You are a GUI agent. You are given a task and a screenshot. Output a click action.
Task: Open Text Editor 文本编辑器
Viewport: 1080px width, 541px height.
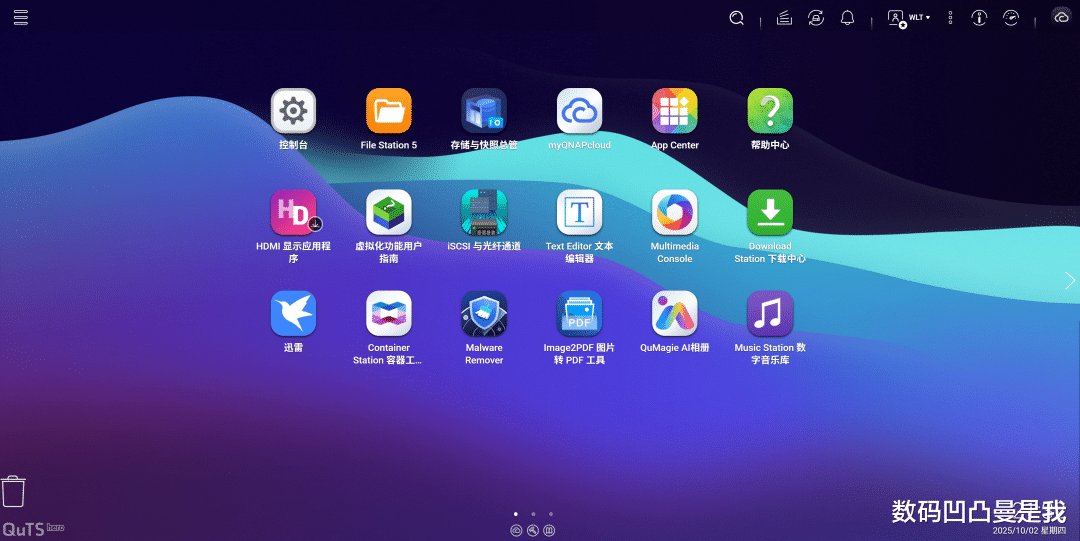pyautogui.click(x=579, y=212)
